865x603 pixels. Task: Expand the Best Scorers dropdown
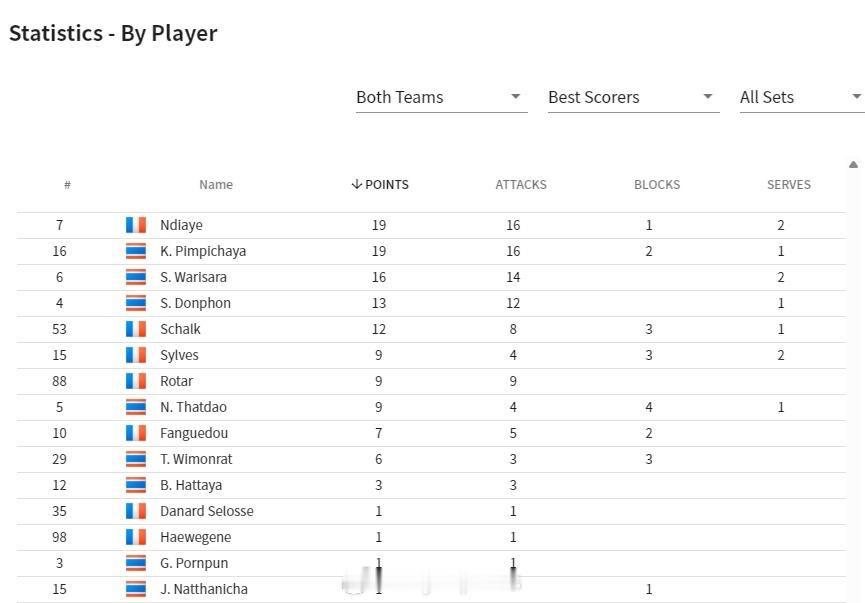point(634,98)
